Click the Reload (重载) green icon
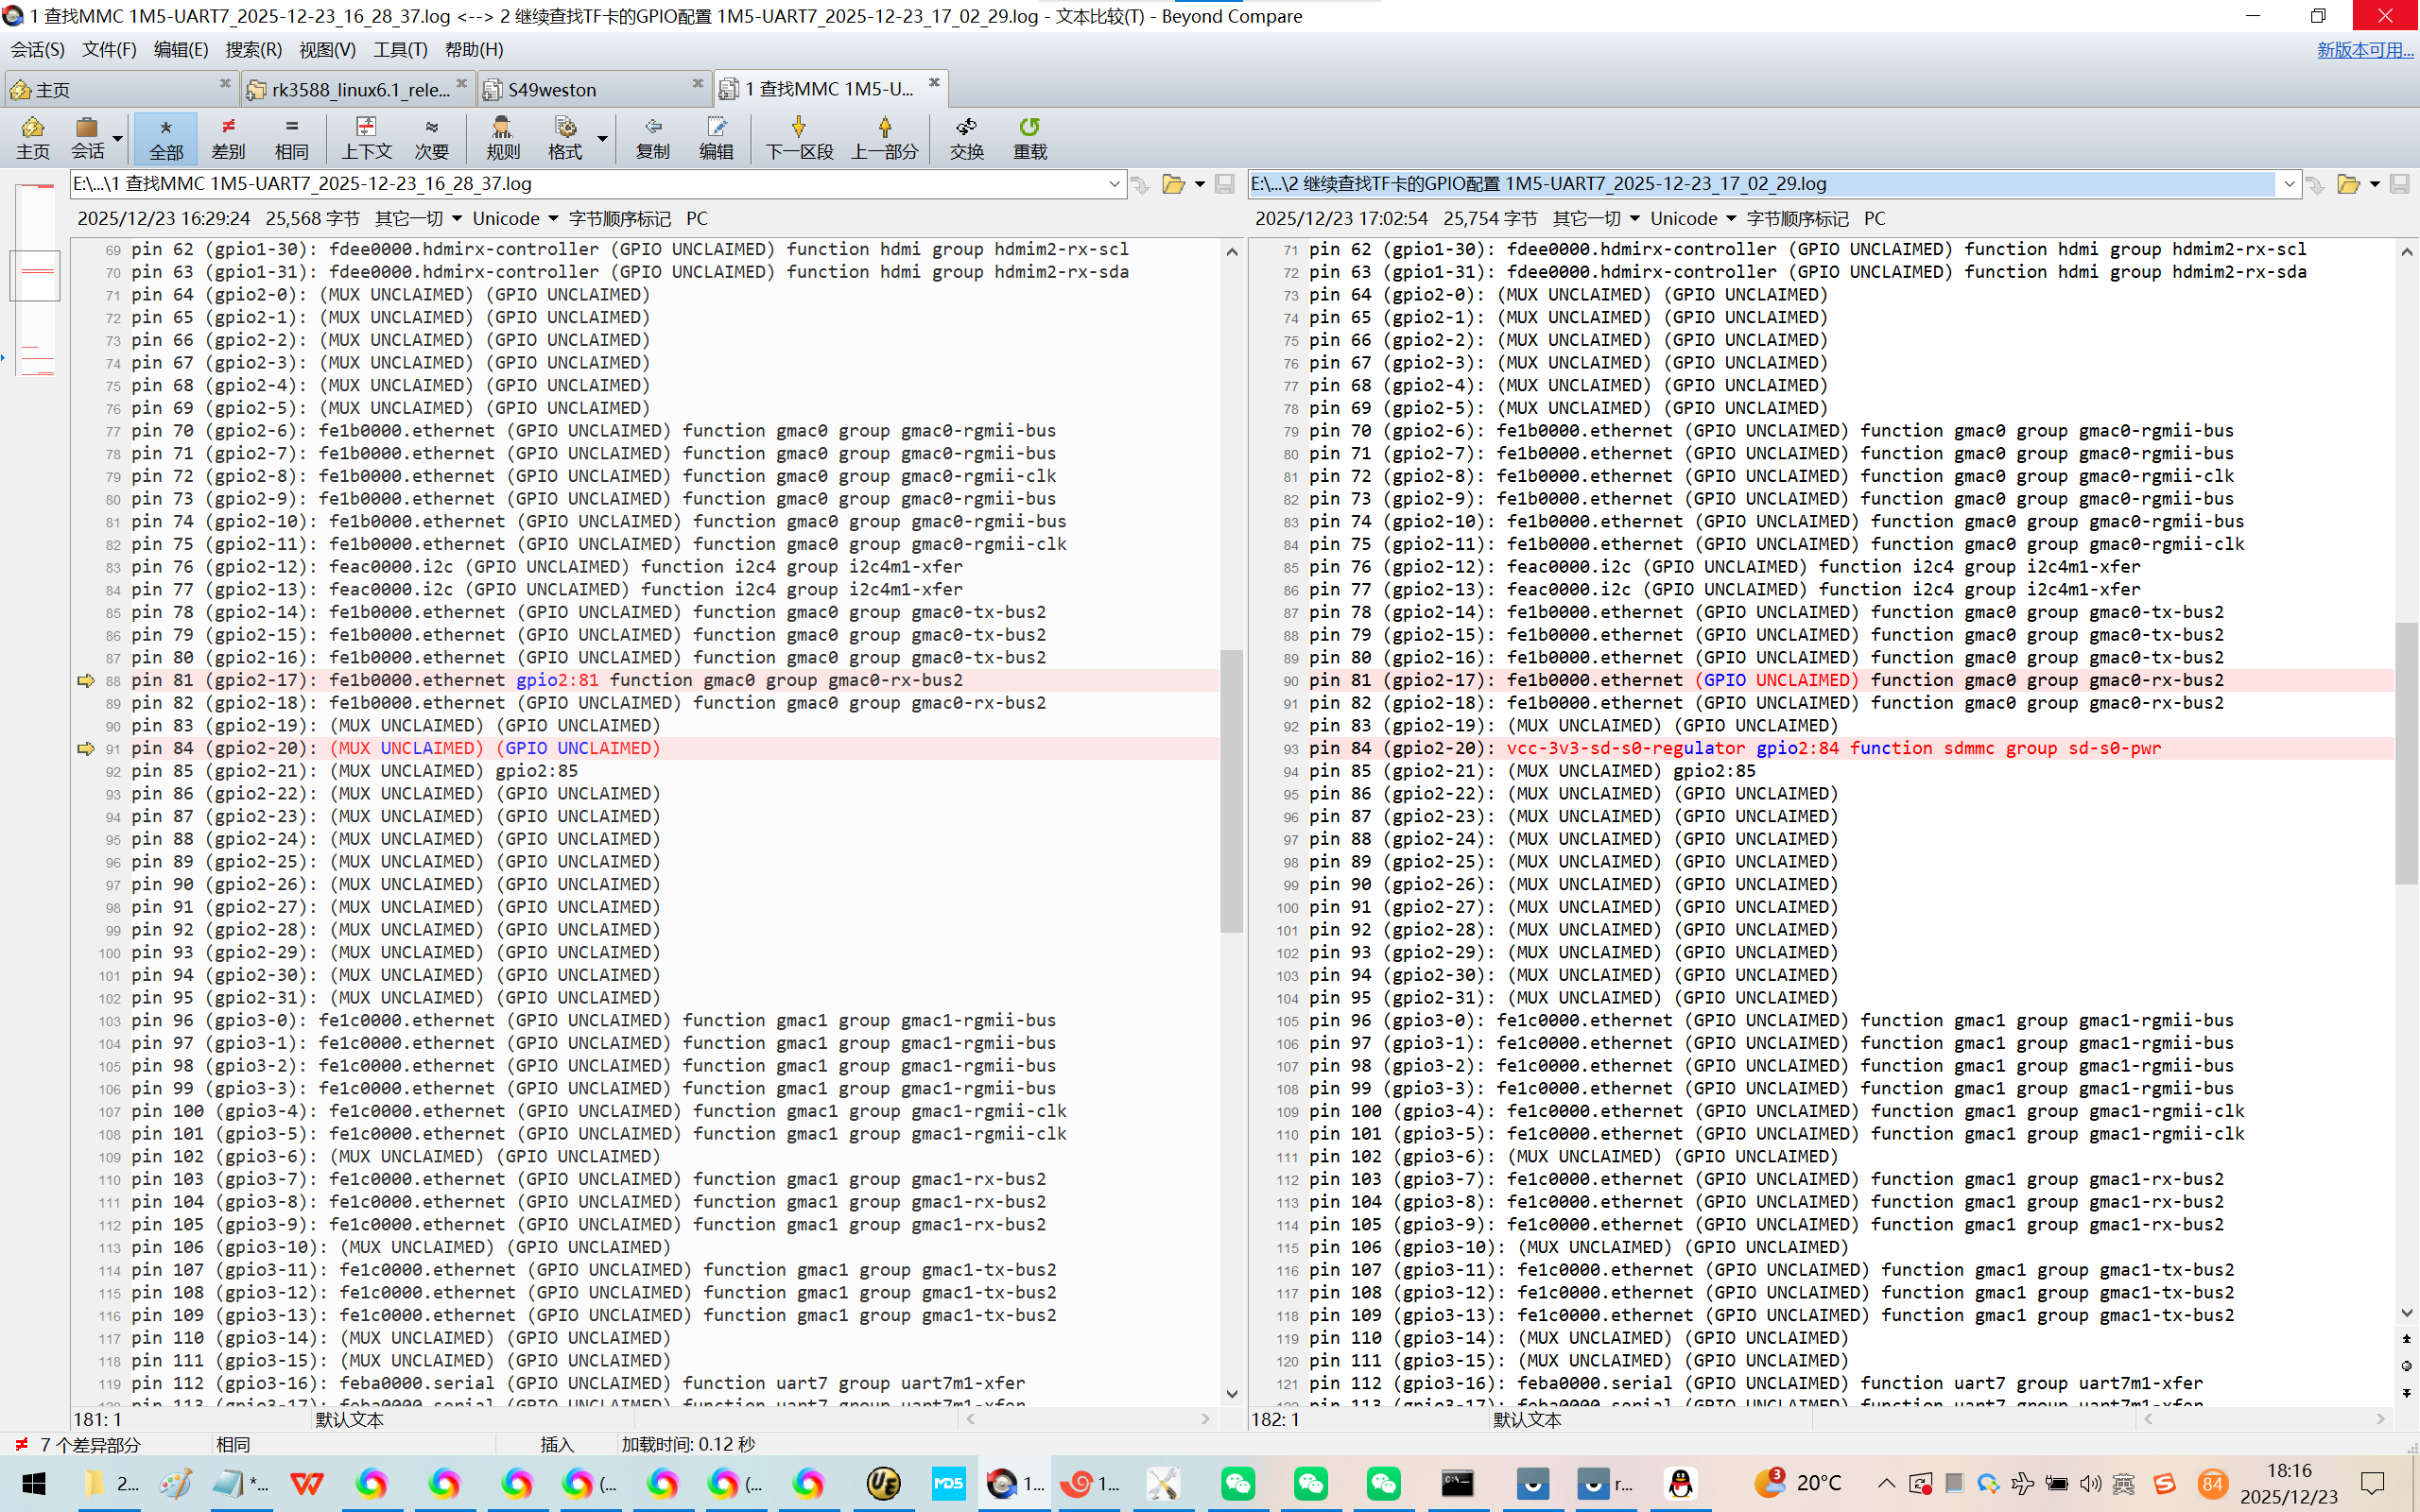 click(x=1029, y=137)
